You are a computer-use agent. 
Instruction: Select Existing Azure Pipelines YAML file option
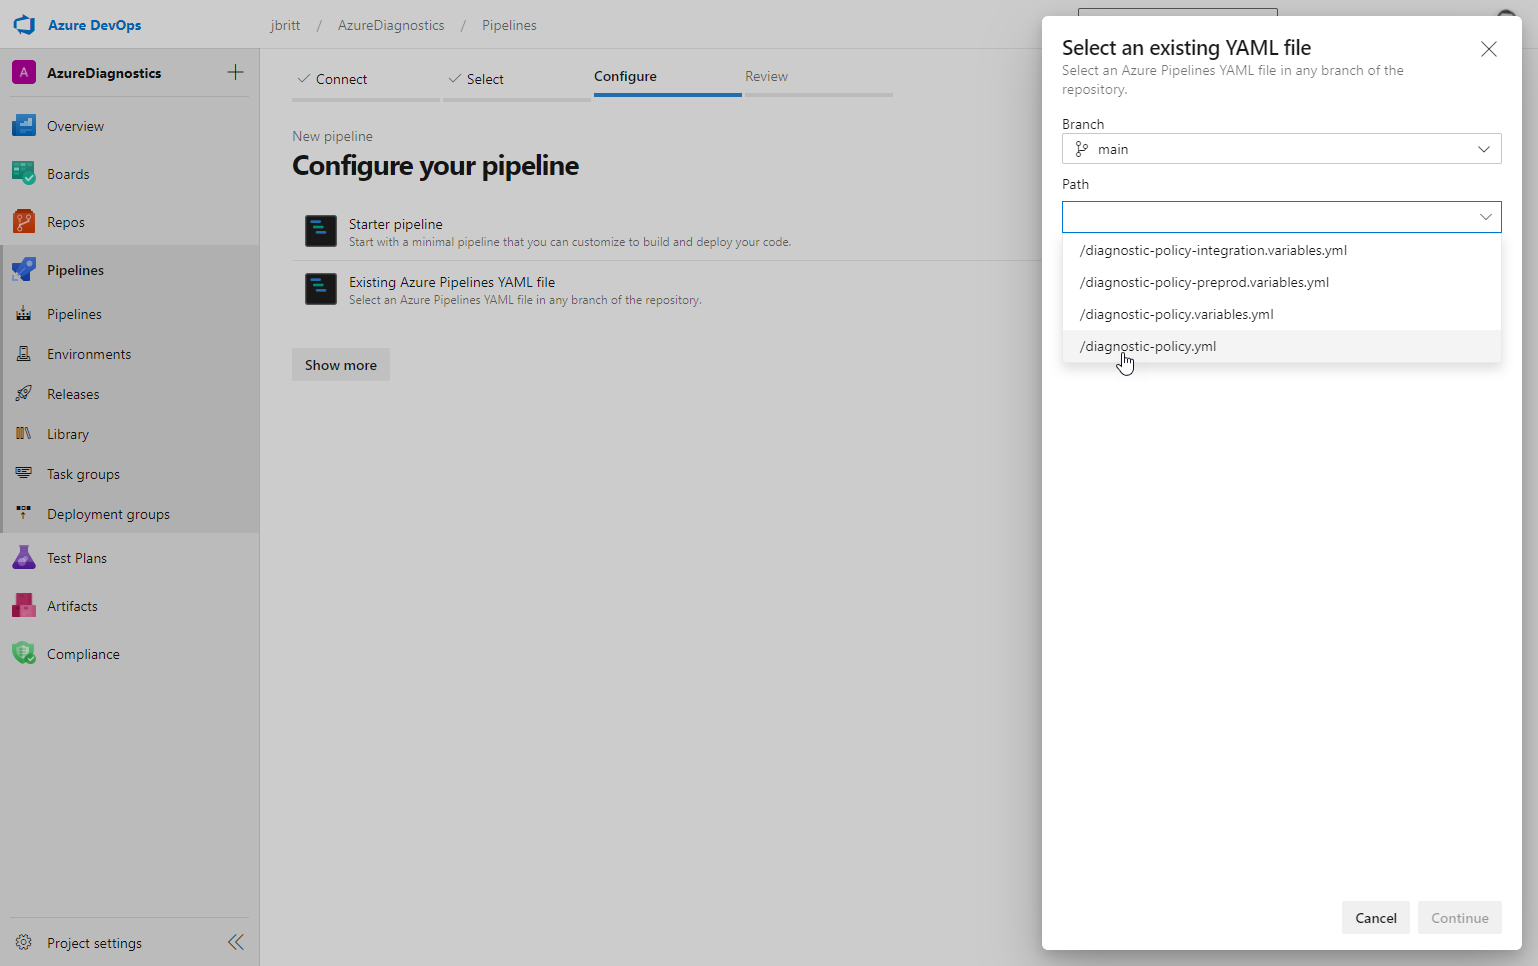(667, 290)
